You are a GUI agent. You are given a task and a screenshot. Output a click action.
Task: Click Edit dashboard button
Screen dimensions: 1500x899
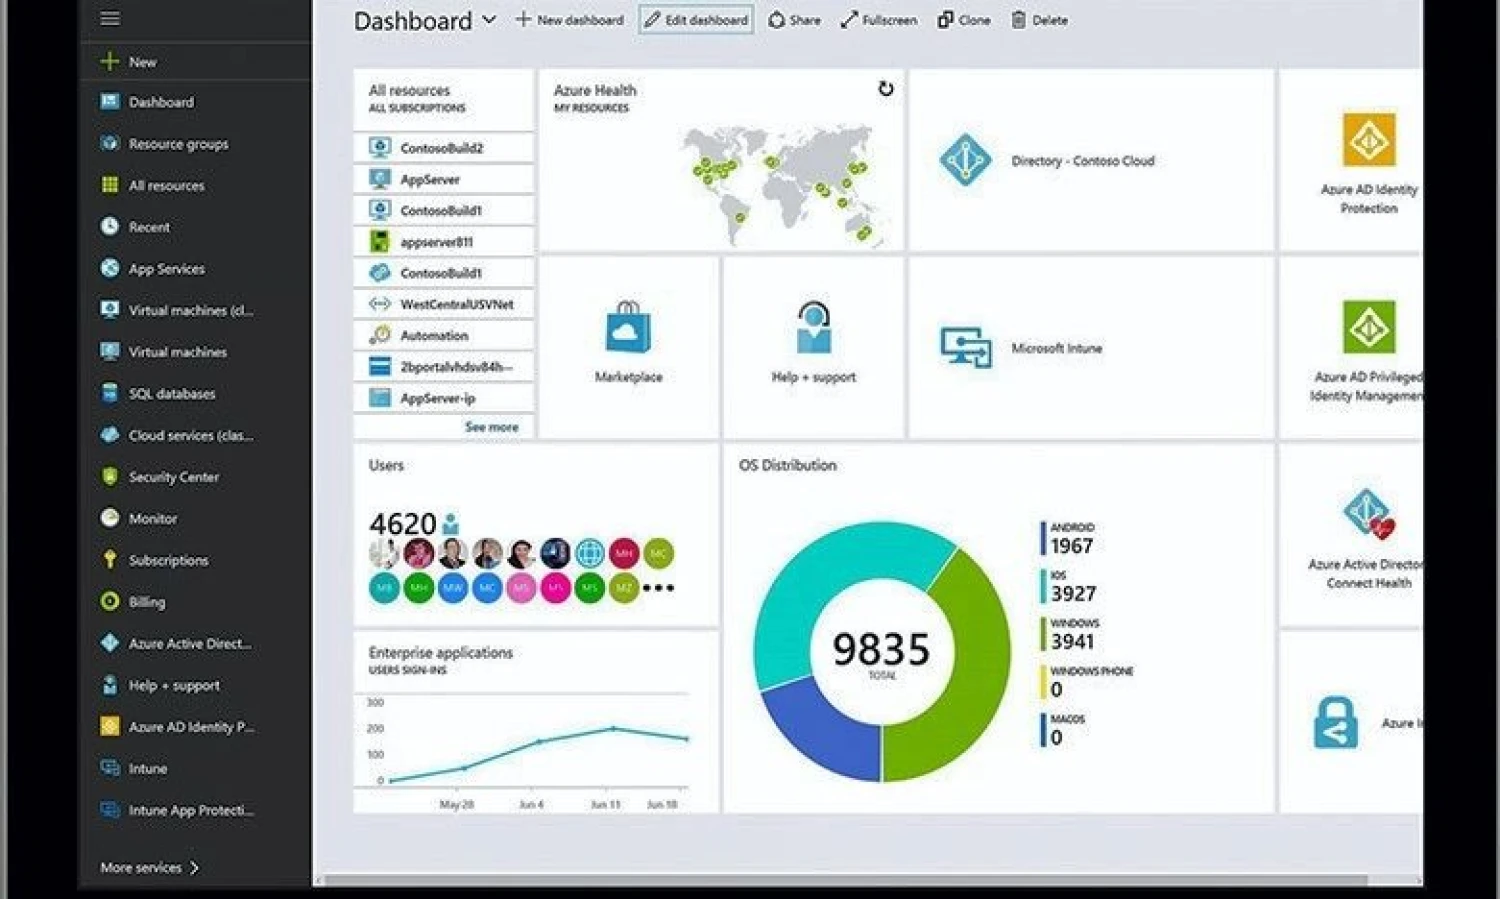pos(696,20)
